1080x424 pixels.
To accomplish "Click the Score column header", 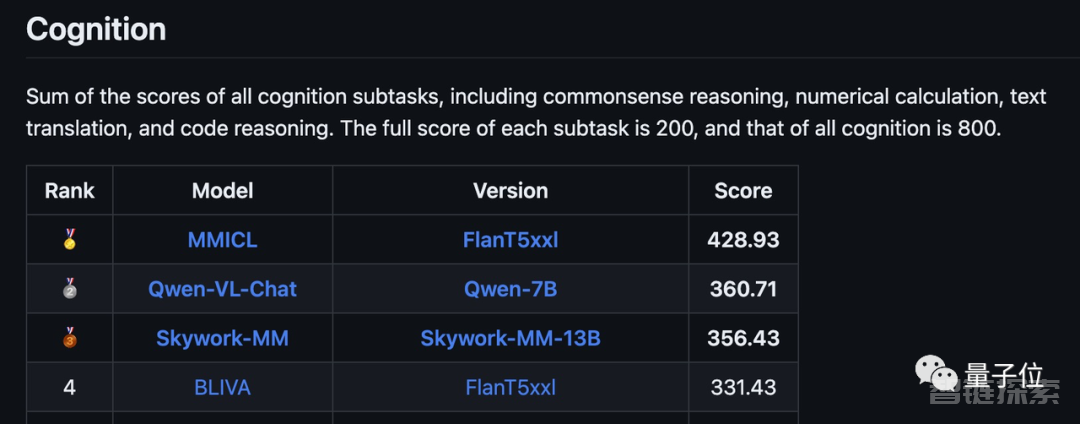I will 743,190.
